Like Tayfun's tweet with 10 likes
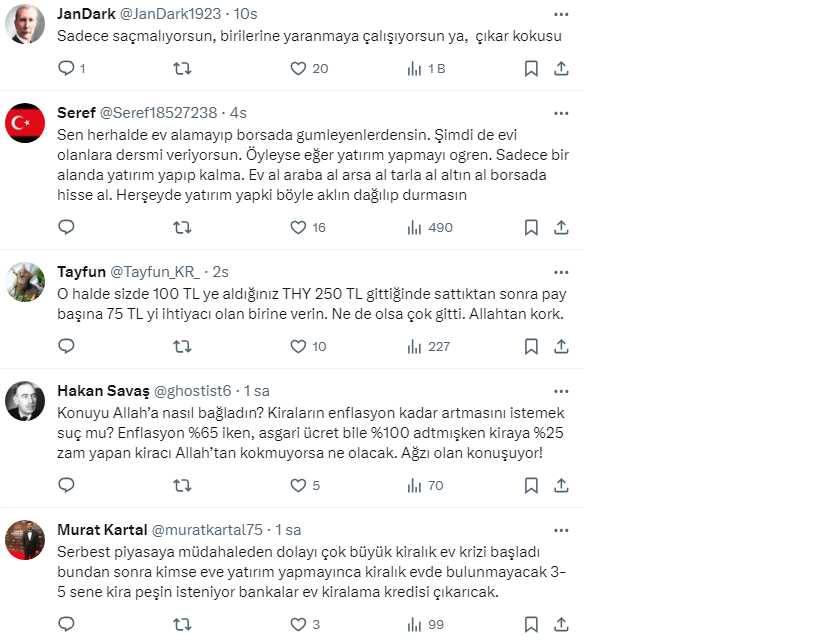 (298, 347)
